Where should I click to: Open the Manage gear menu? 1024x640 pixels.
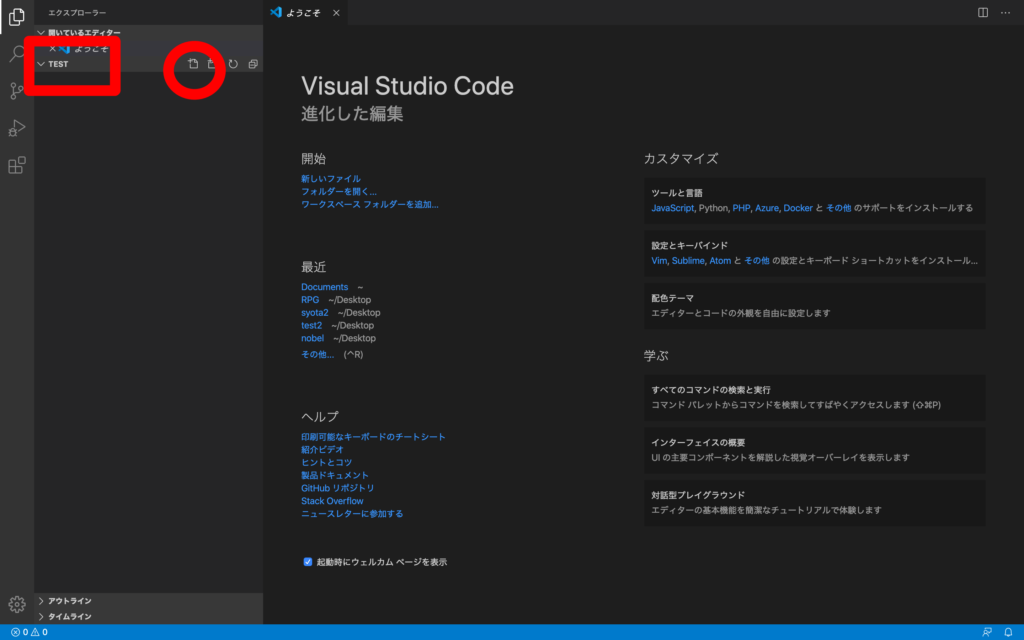pyautogui.click(x=17, y=605)
